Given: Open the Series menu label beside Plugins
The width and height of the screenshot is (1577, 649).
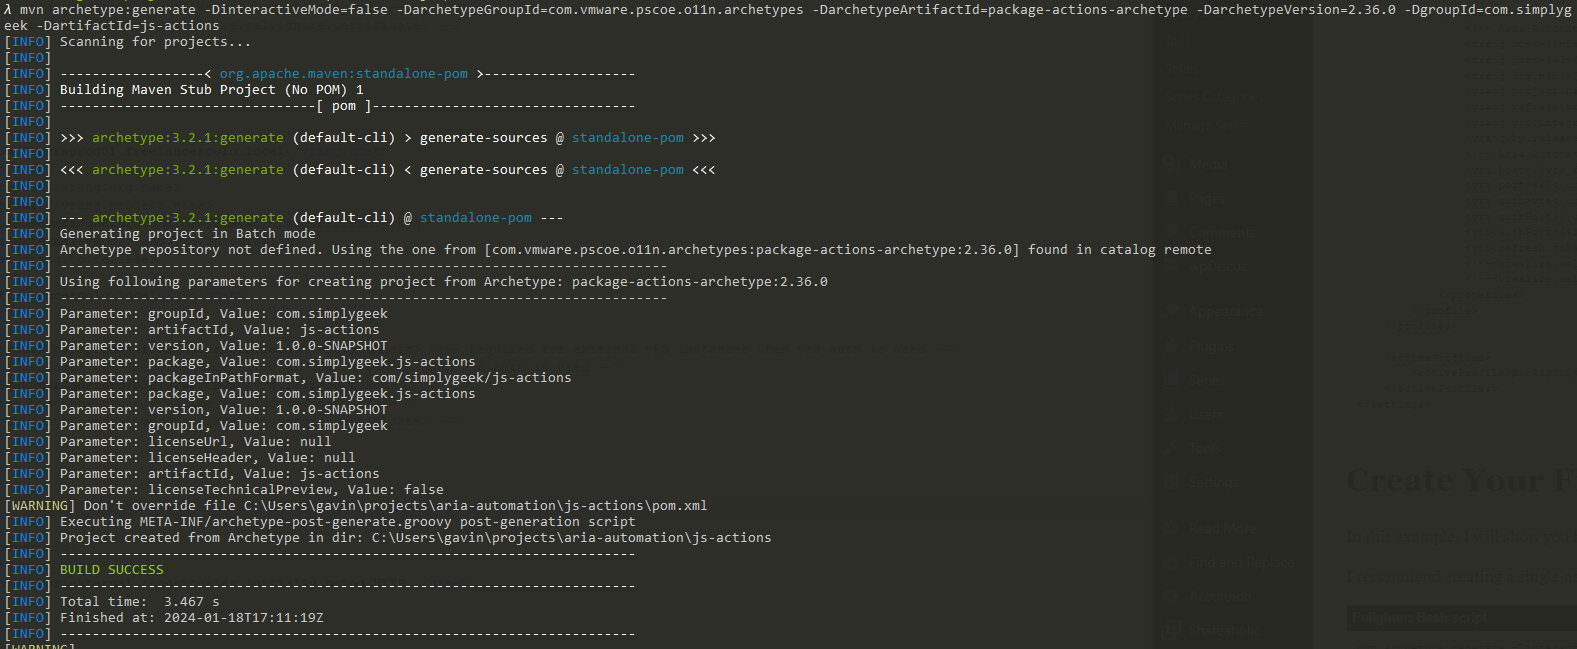Looking at the screenshot, I should 1207,380.
